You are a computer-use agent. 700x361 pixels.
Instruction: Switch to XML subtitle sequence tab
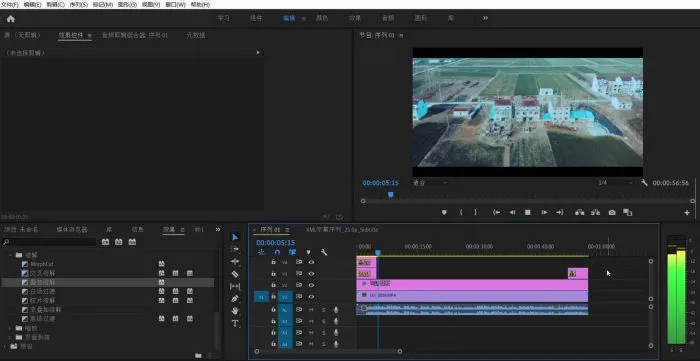pyautogui.click(x=342, y=230)
